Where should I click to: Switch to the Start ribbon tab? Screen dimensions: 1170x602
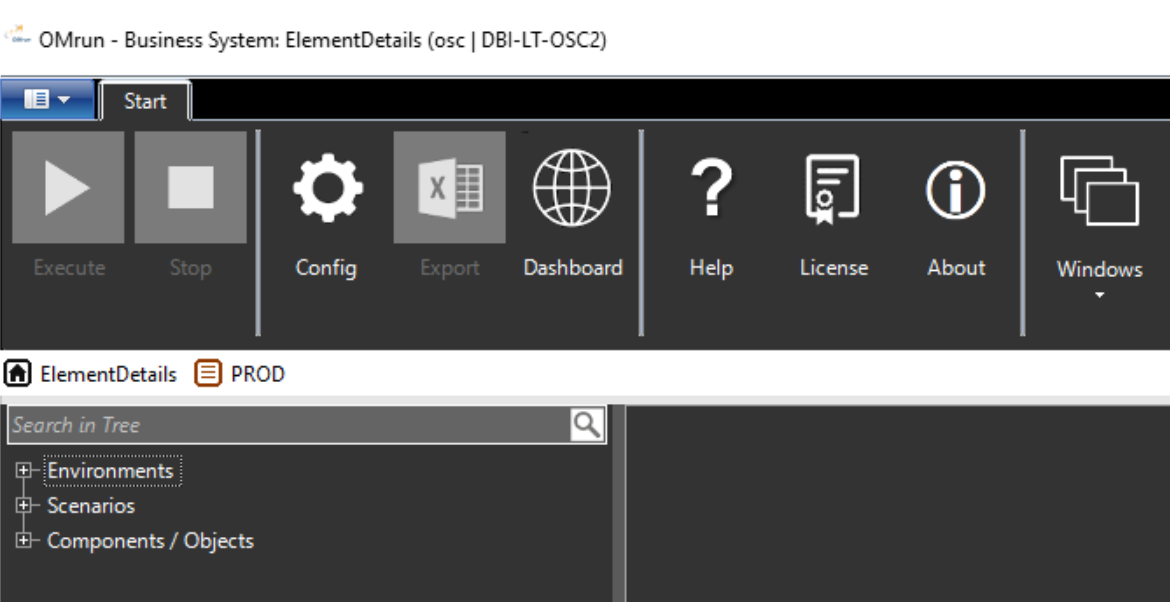pos(145,101)
